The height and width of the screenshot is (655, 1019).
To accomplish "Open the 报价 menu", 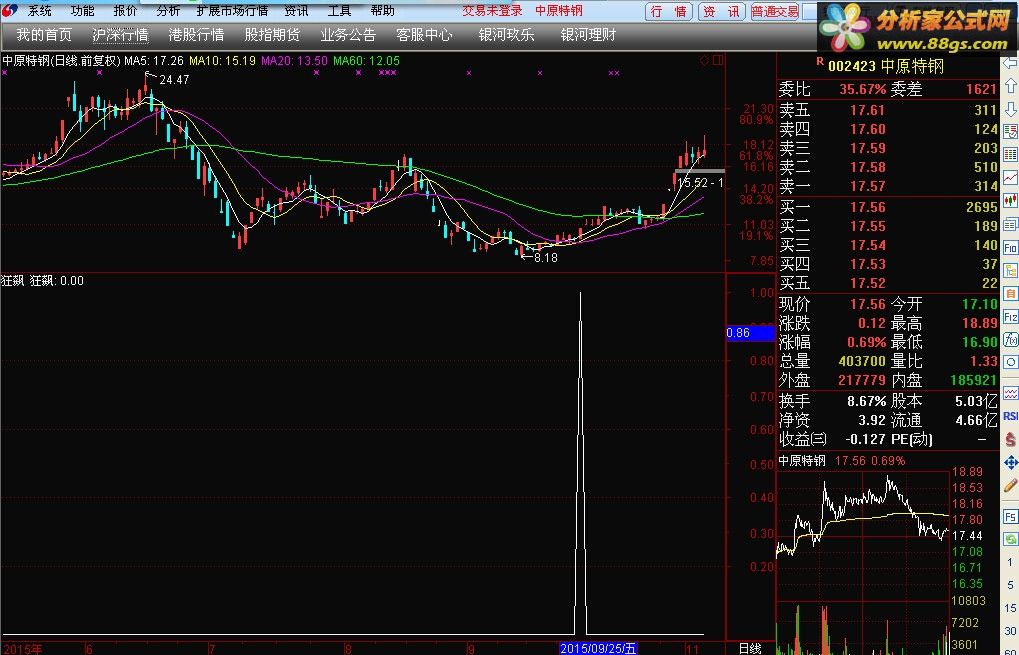I will pos(125,11).
